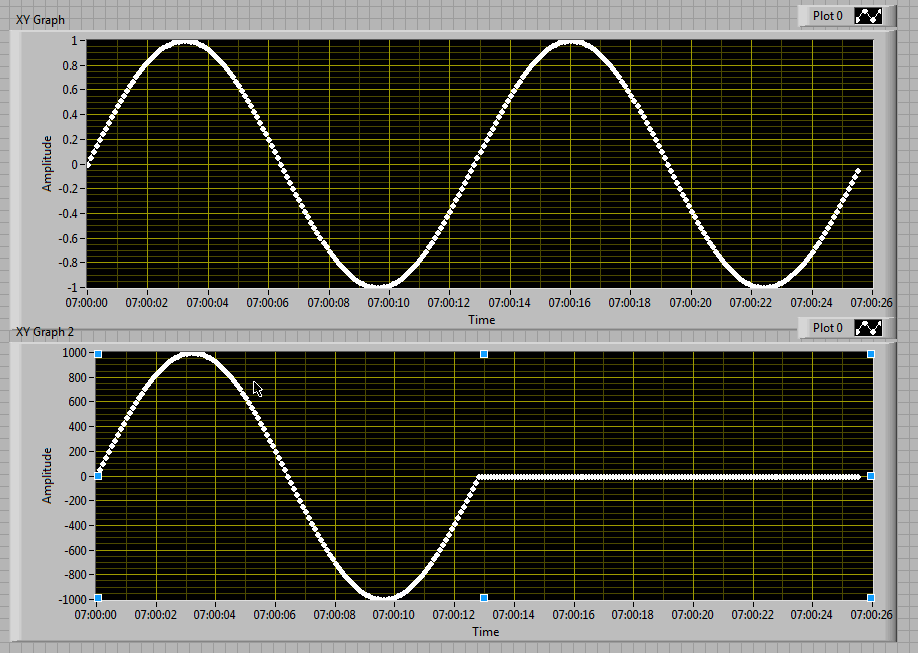918x653 pixels.
Task: Click the Time axis label of XY Graph 2
Action: (486, 632)
